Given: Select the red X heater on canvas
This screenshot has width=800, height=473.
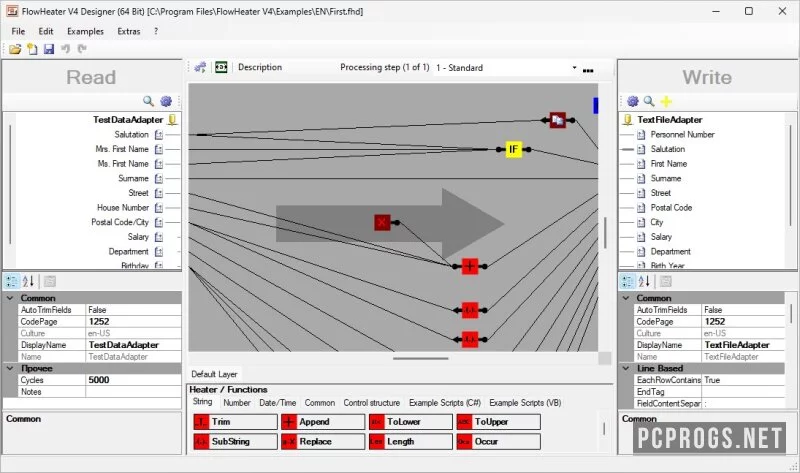Looking at the screenshot, I should [x=382, y=222].
